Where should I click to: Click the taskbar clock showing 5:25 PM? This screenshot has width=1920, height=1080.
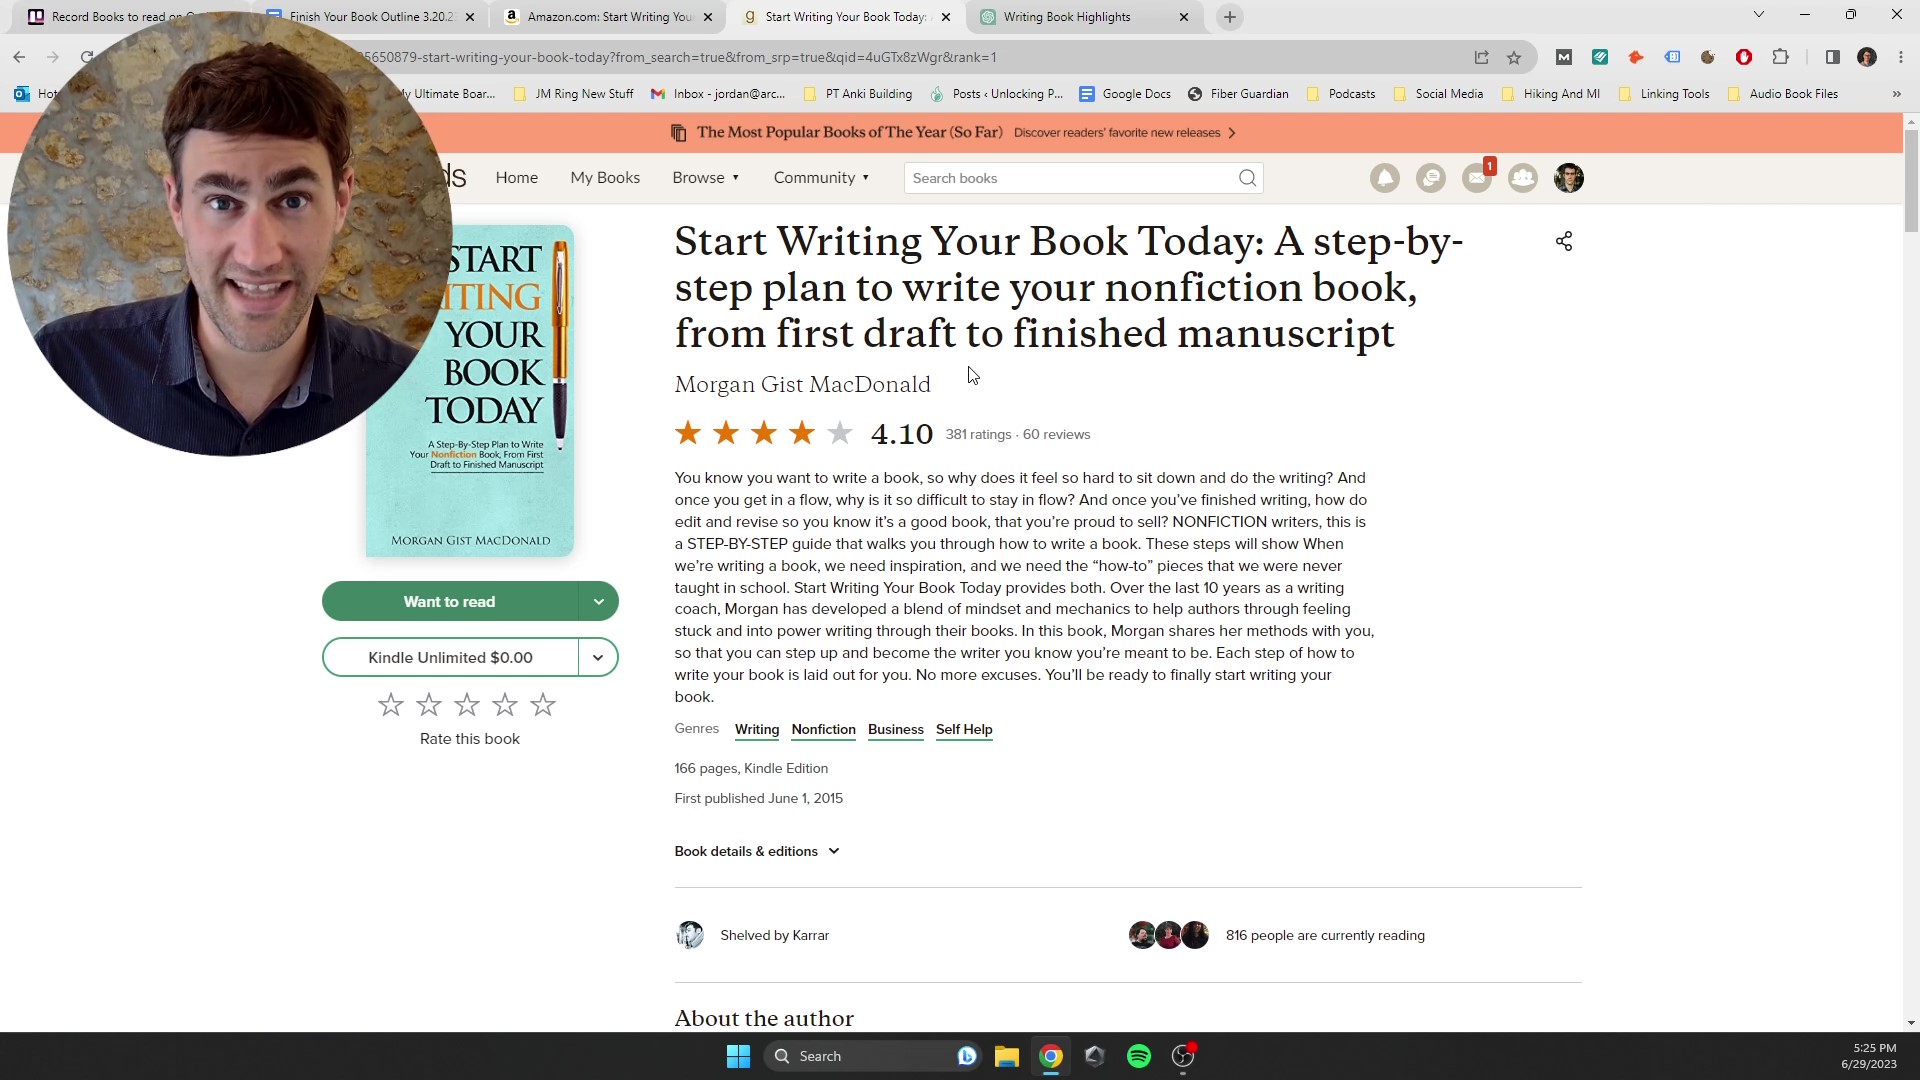click(x=1868, y=1056)
